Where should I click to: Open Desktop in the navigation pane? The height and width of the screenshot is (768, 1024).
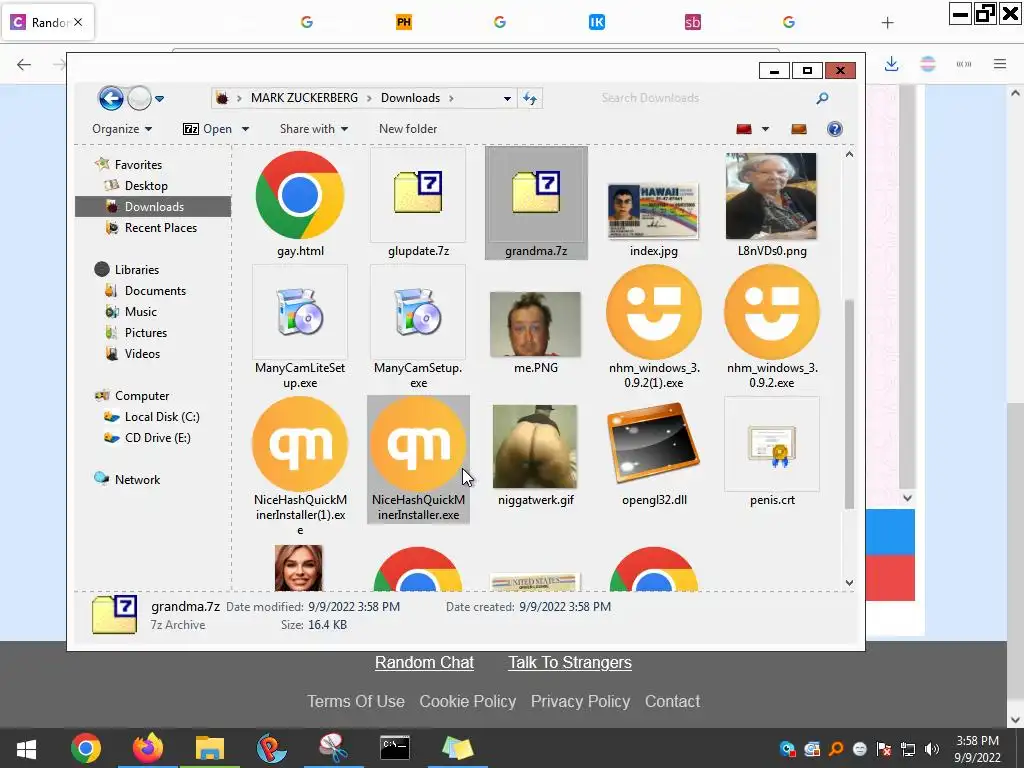(146, 185)
